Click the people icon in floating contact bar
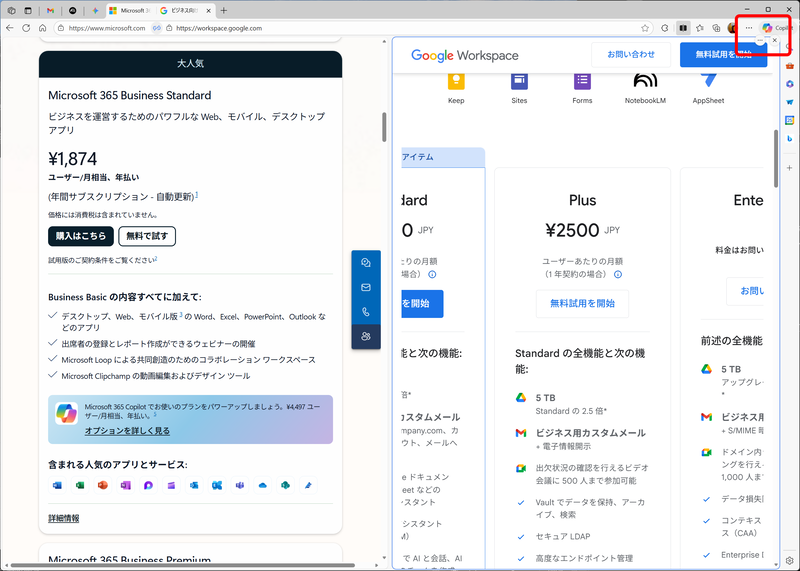Screen dimensions: 800x571 366,336
